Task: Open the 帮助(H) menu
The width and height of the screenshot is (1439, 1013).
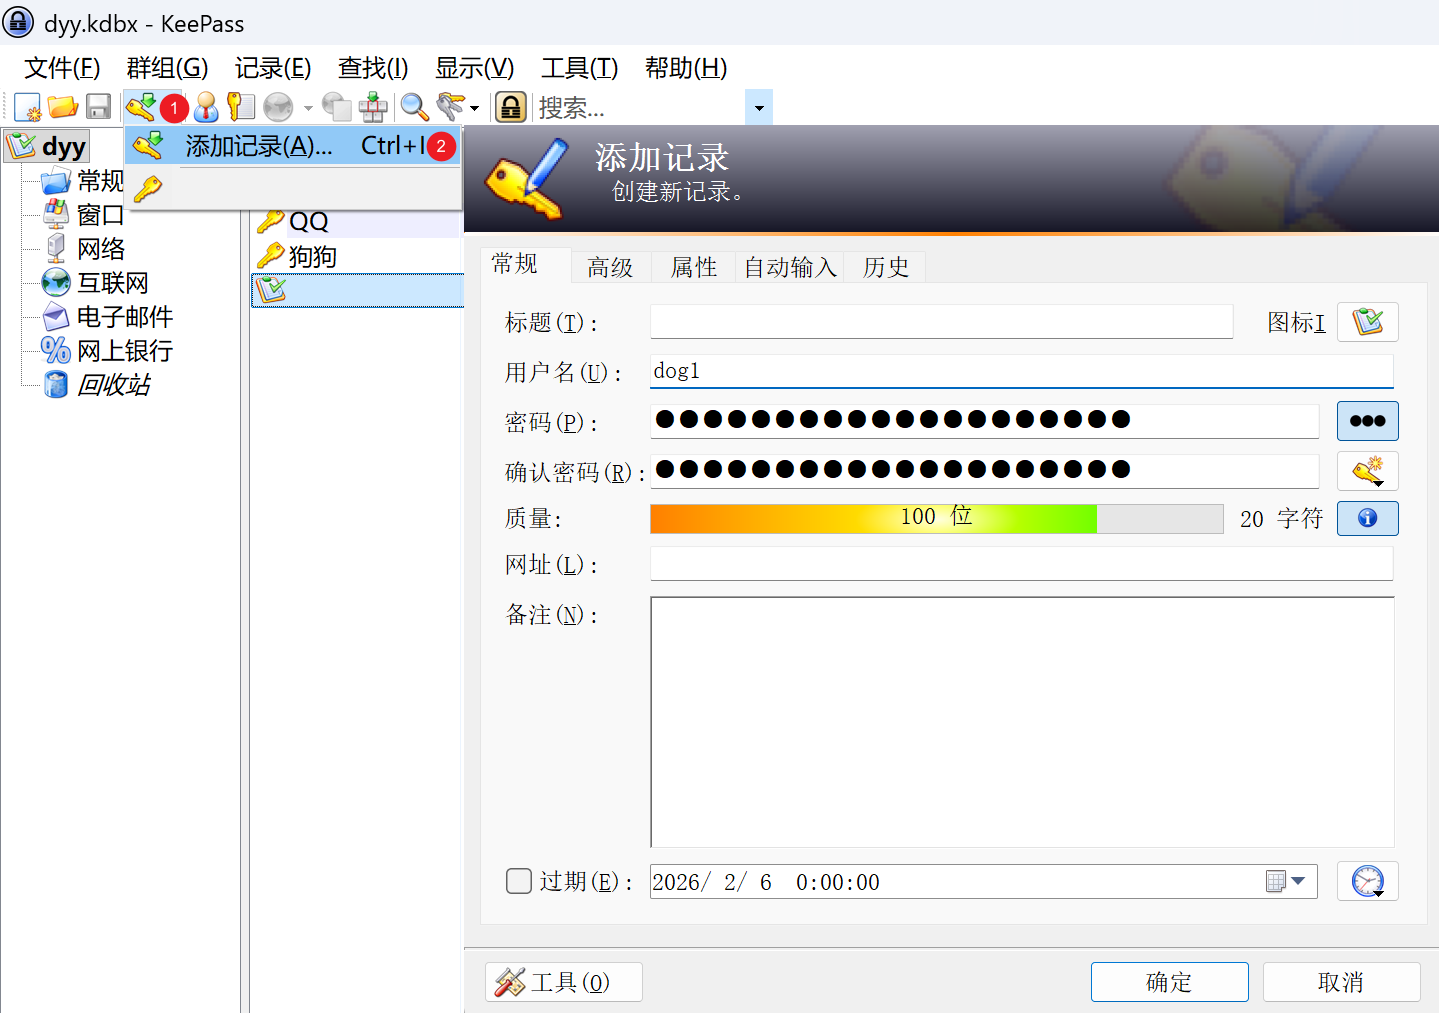Action: [x=686, y=68]
